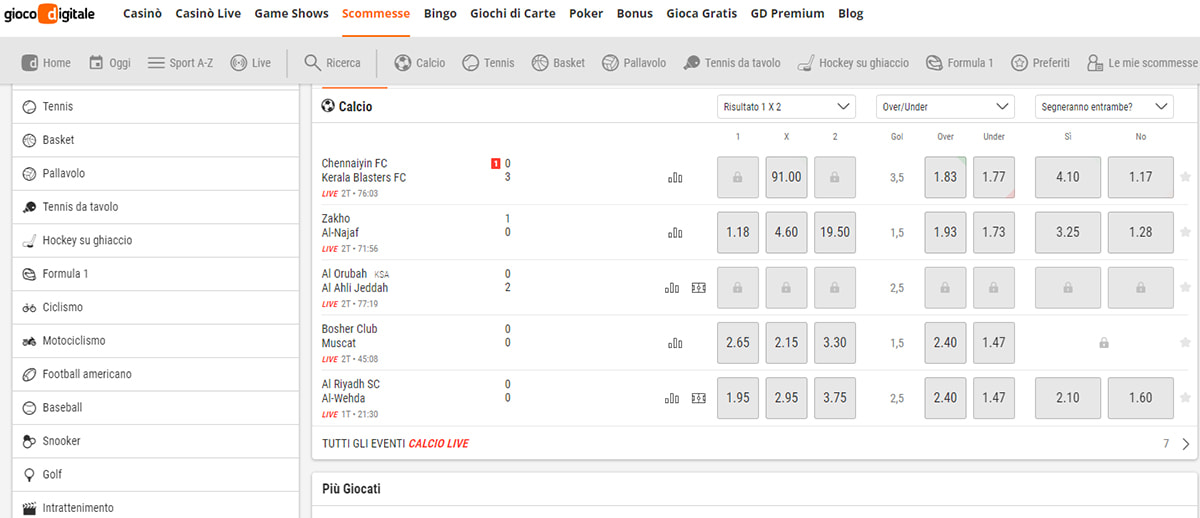Open stats icon for Al Riyadh SC match
The height and width of the screenshot is (518, 1200).
point(672,398)
